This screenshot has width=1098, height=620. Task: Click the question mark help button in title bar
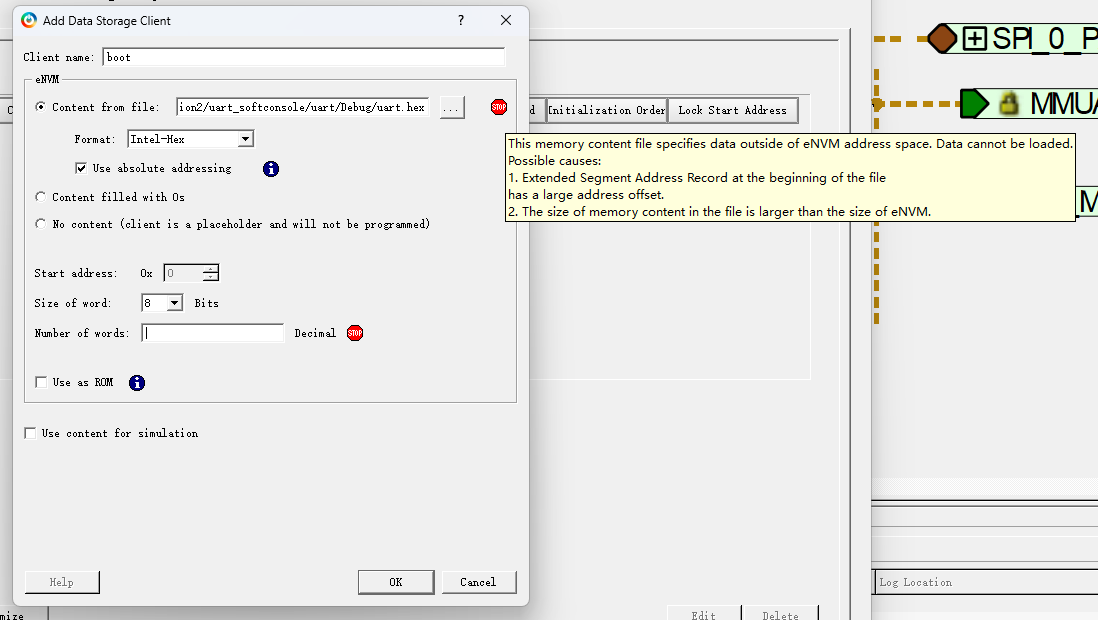(x=461, y=20)
